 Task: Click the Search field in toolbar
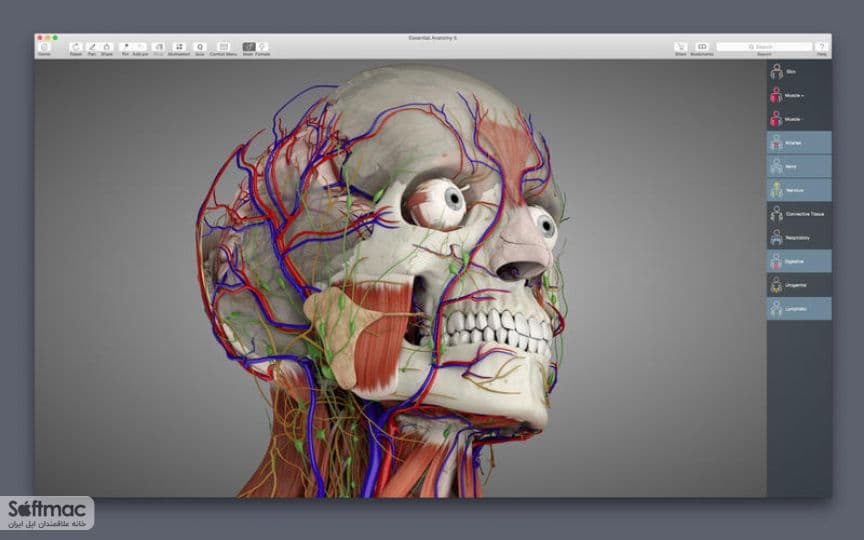click(764, 47)
